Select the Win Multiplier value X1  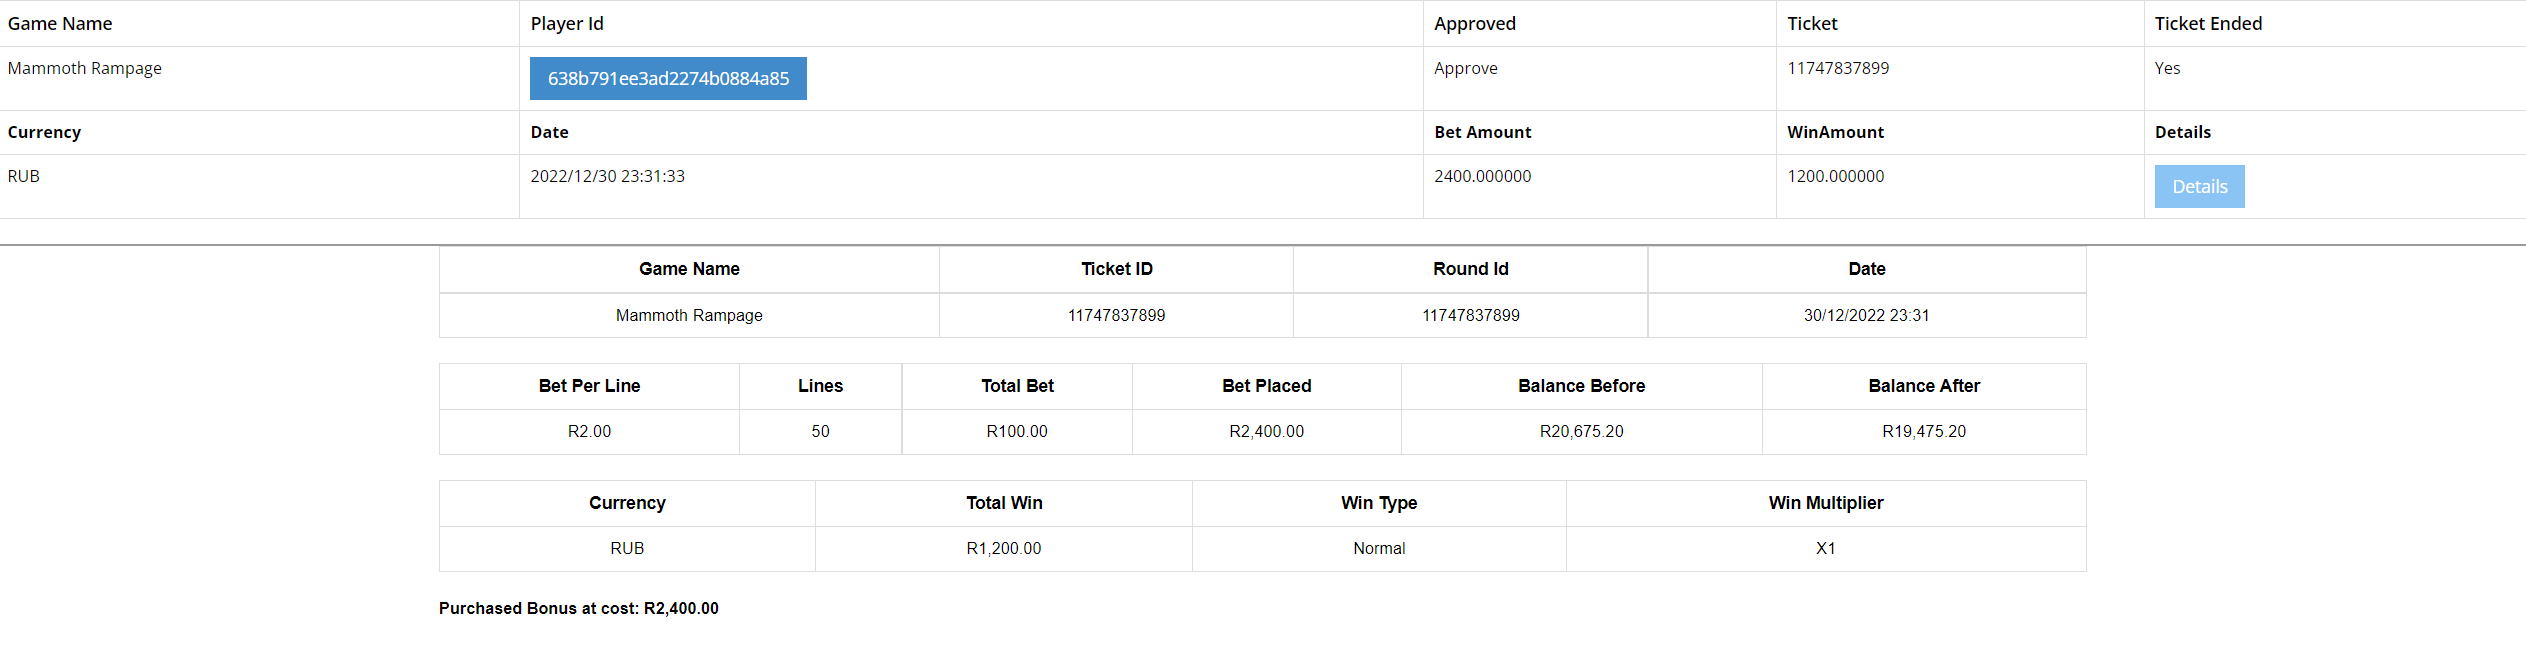(1825, 548)
